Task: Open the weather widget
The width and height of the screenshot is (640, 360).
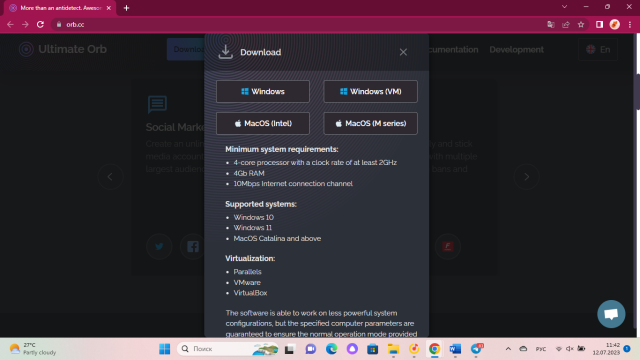Action: [x=33, y=349]
